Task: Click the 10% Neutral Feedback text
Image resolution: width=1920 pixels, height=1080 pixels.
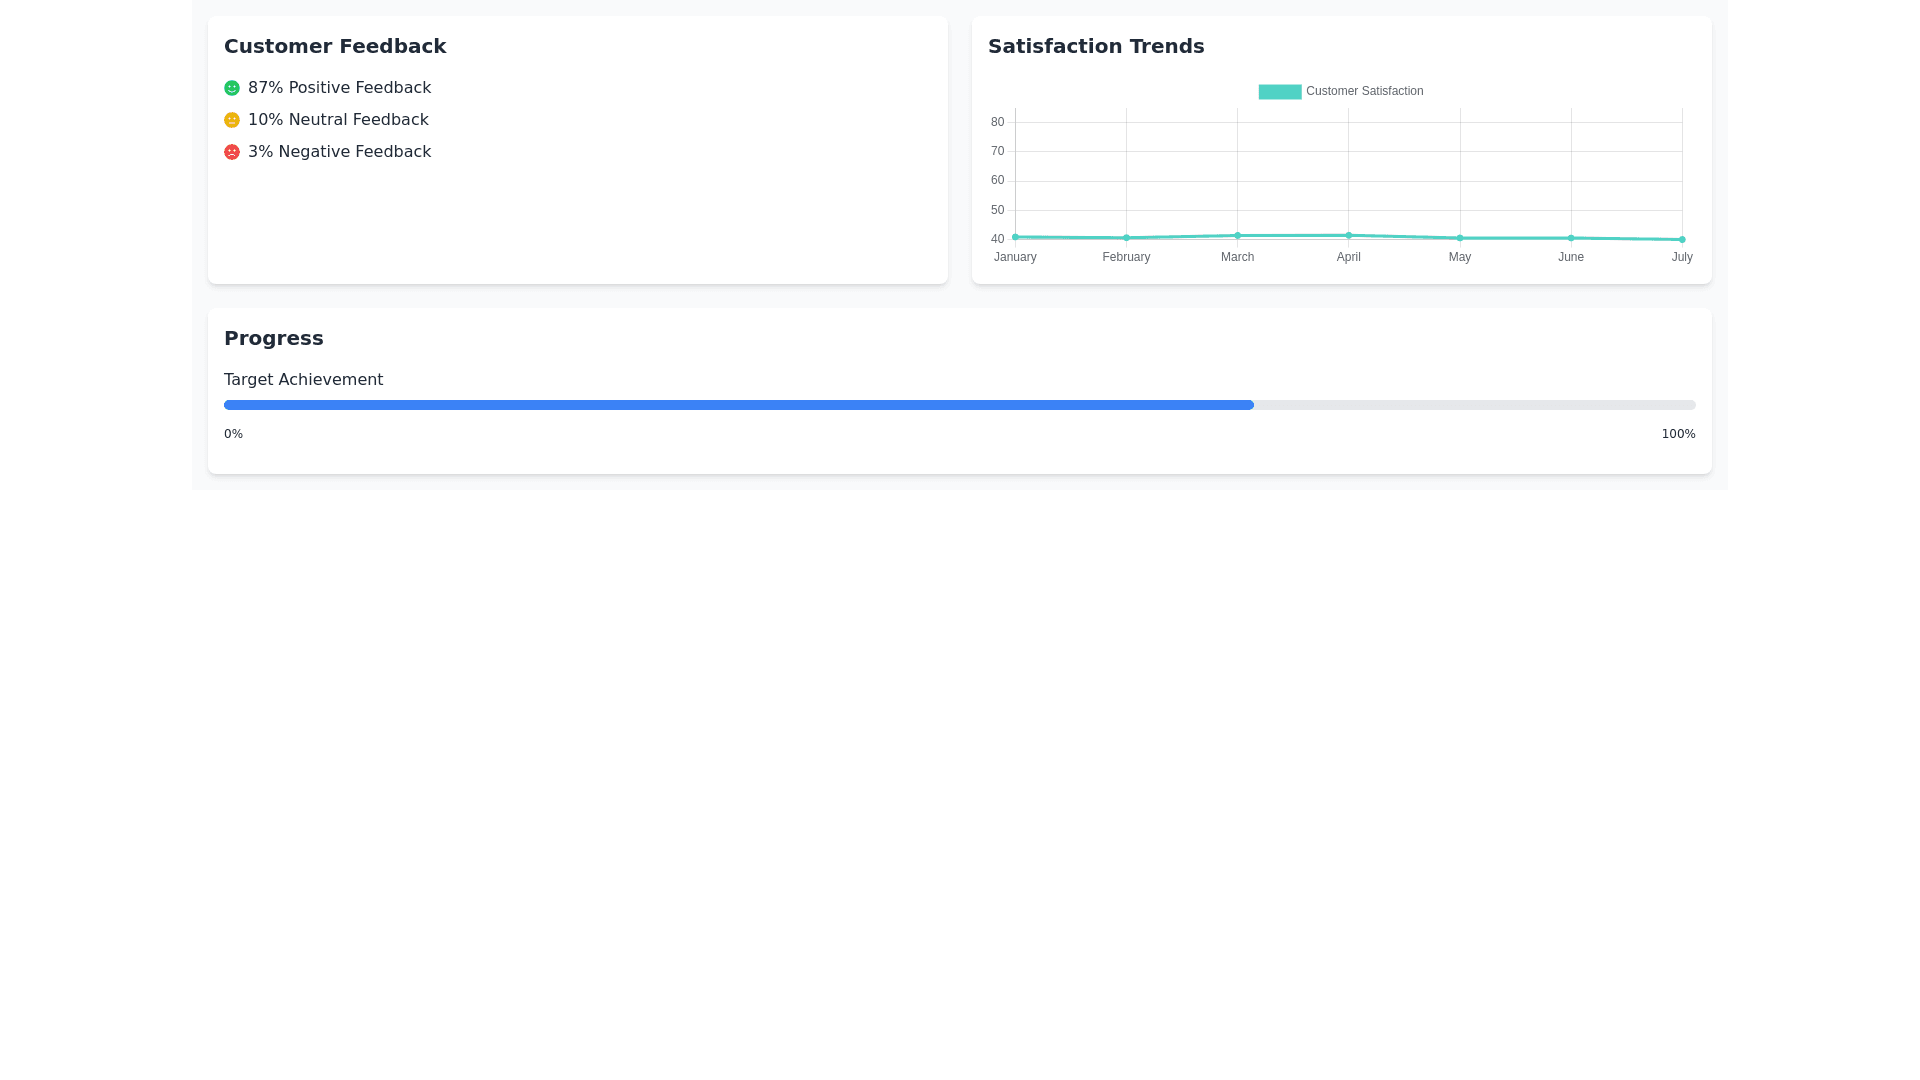Action: click(338, 120)
